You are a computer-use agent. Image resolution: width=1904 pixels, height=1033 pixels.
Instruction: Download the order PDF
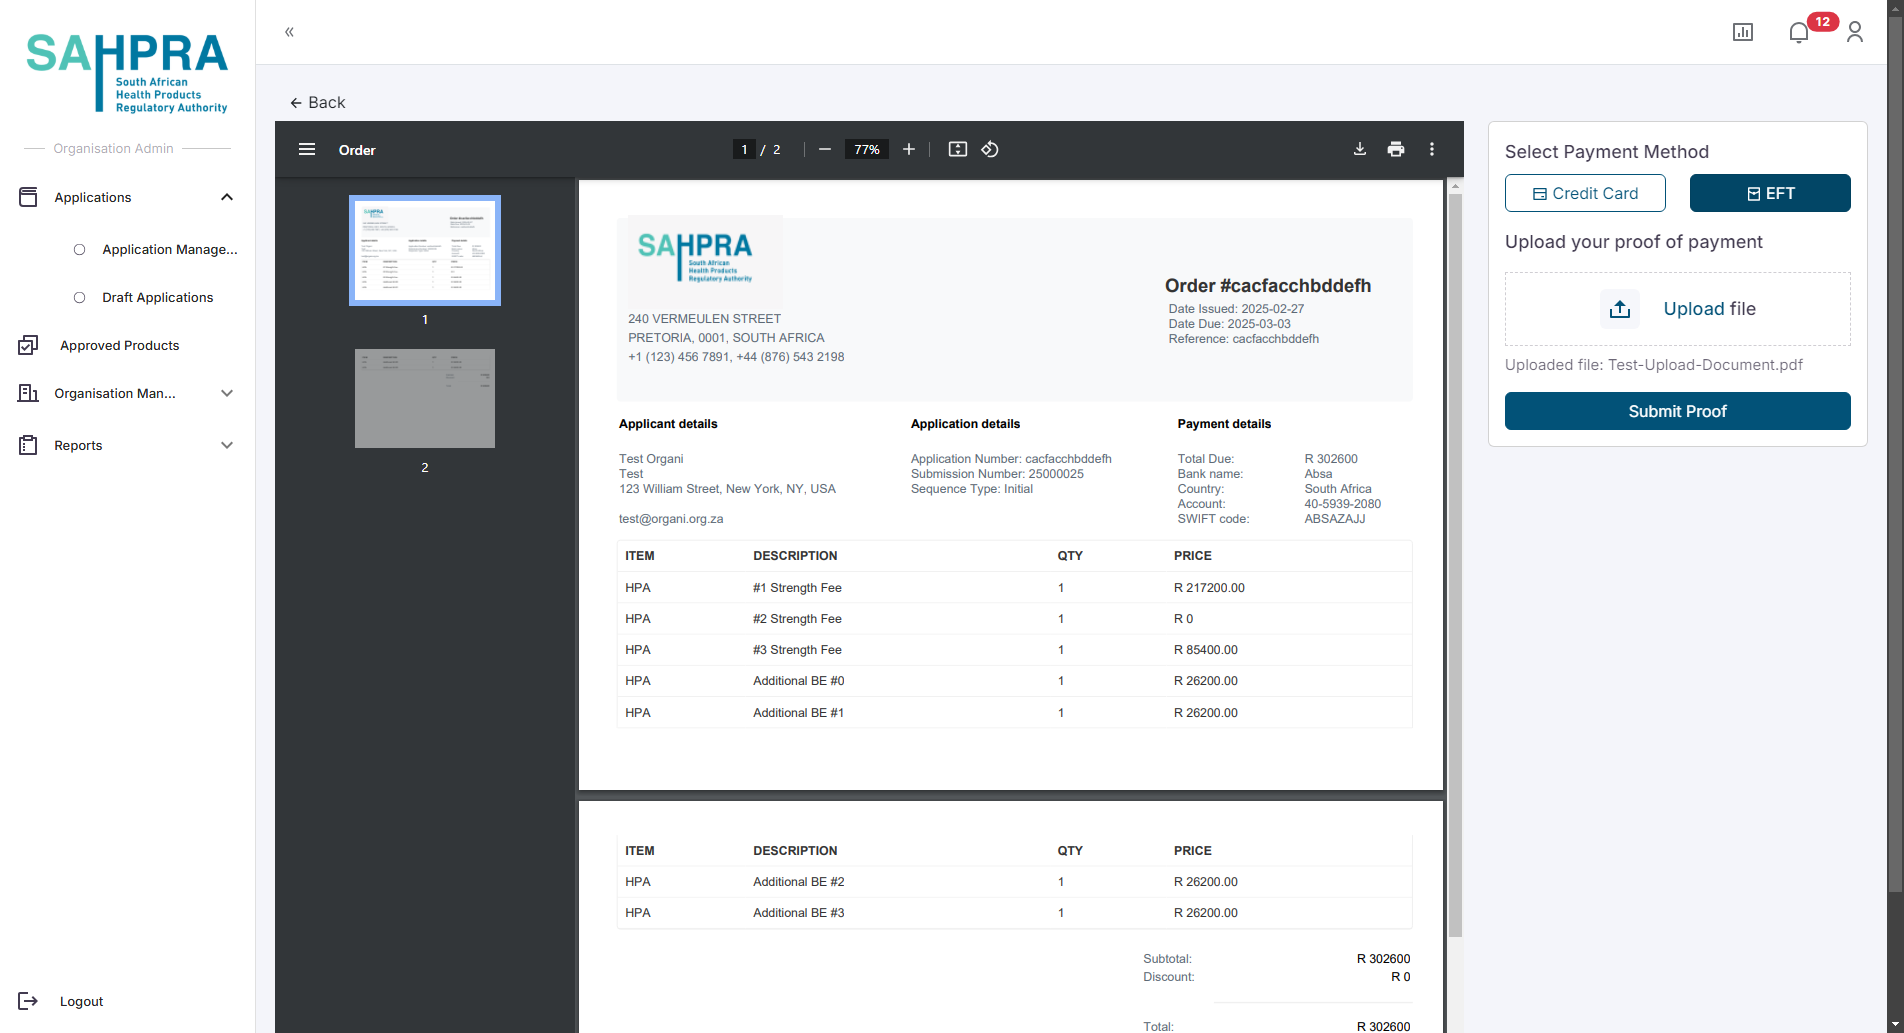point(1359,149)
